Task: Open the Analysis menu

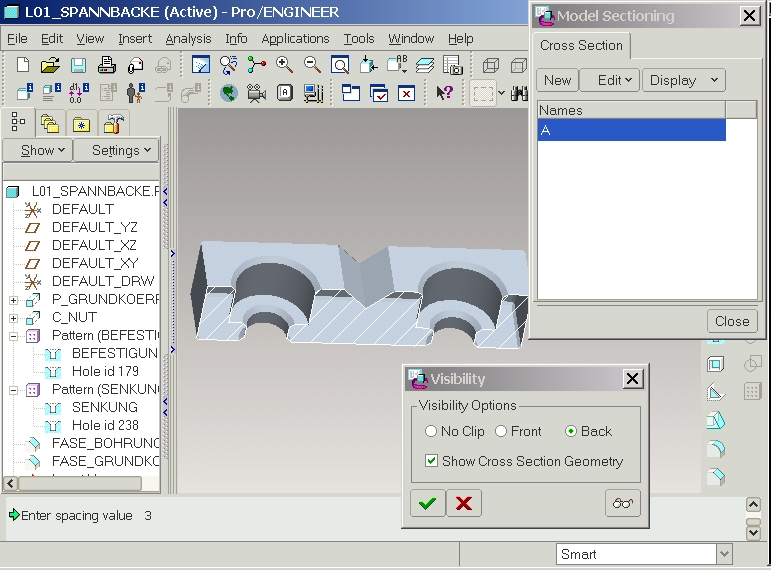Action: (188, 39)
